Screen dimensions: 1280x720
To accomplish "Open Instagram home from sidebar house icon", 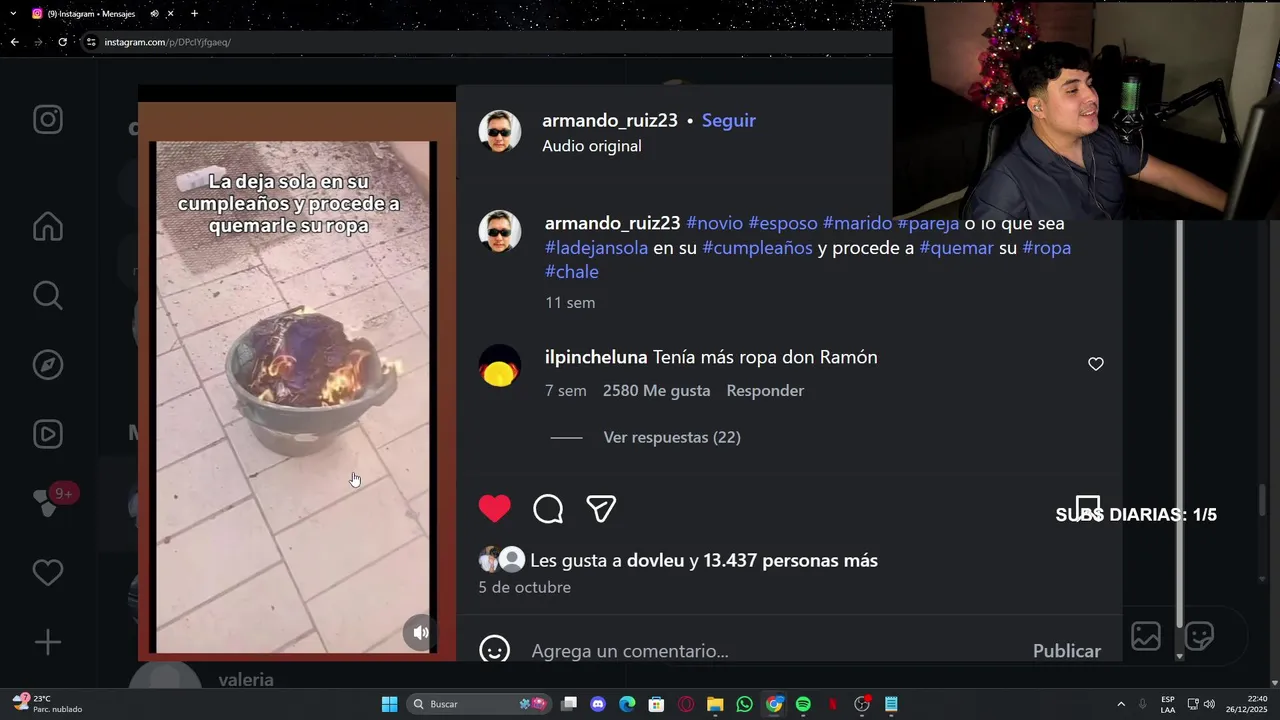I will (48, 227).
